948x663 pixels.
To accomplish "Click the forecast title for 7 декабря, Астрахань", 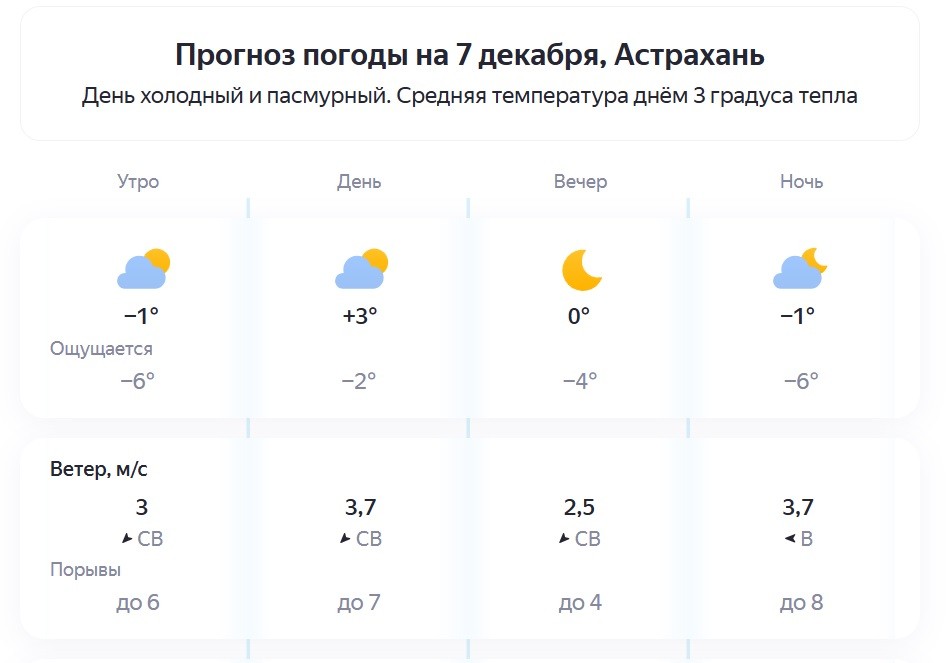I will (470, 54).
